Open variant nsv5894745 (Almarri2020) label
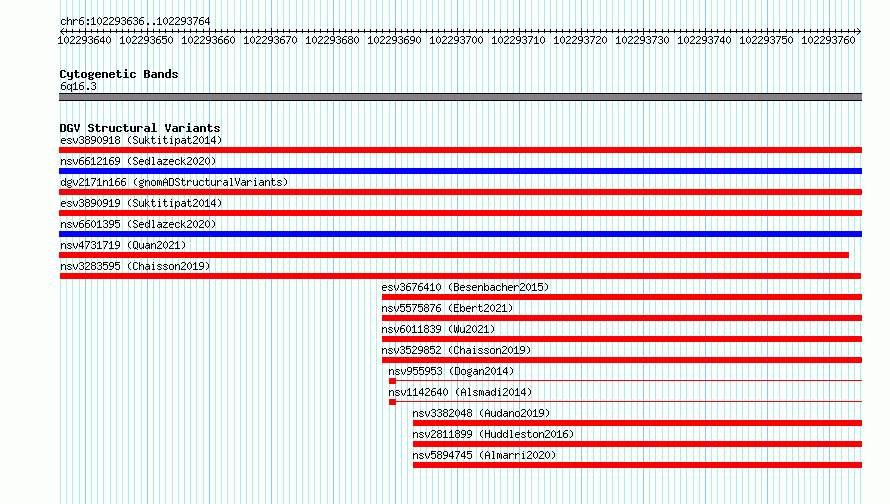The image size is (890, 504). [x=484, y=455]
